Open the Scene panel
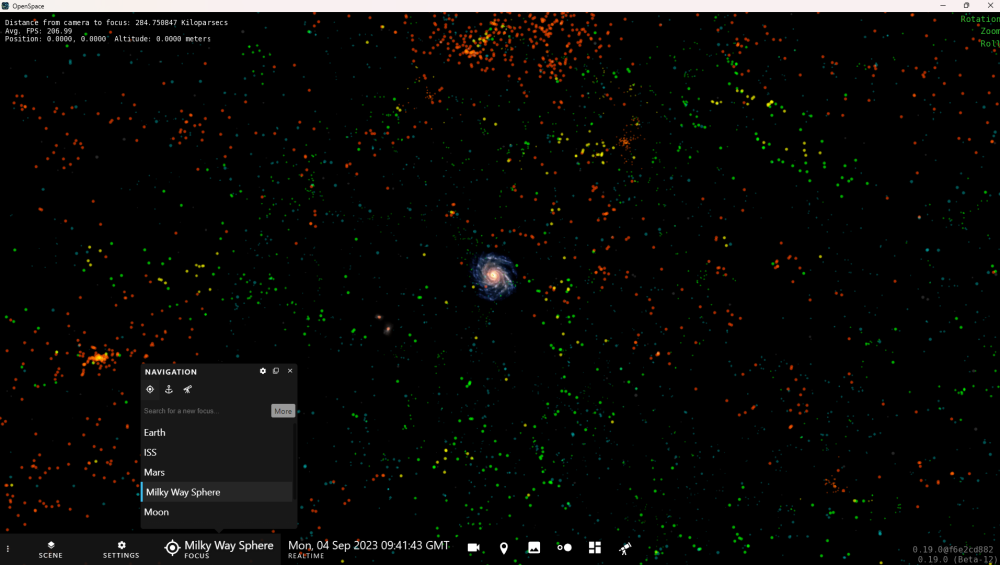1000x565 pixels. click(50, 549)
